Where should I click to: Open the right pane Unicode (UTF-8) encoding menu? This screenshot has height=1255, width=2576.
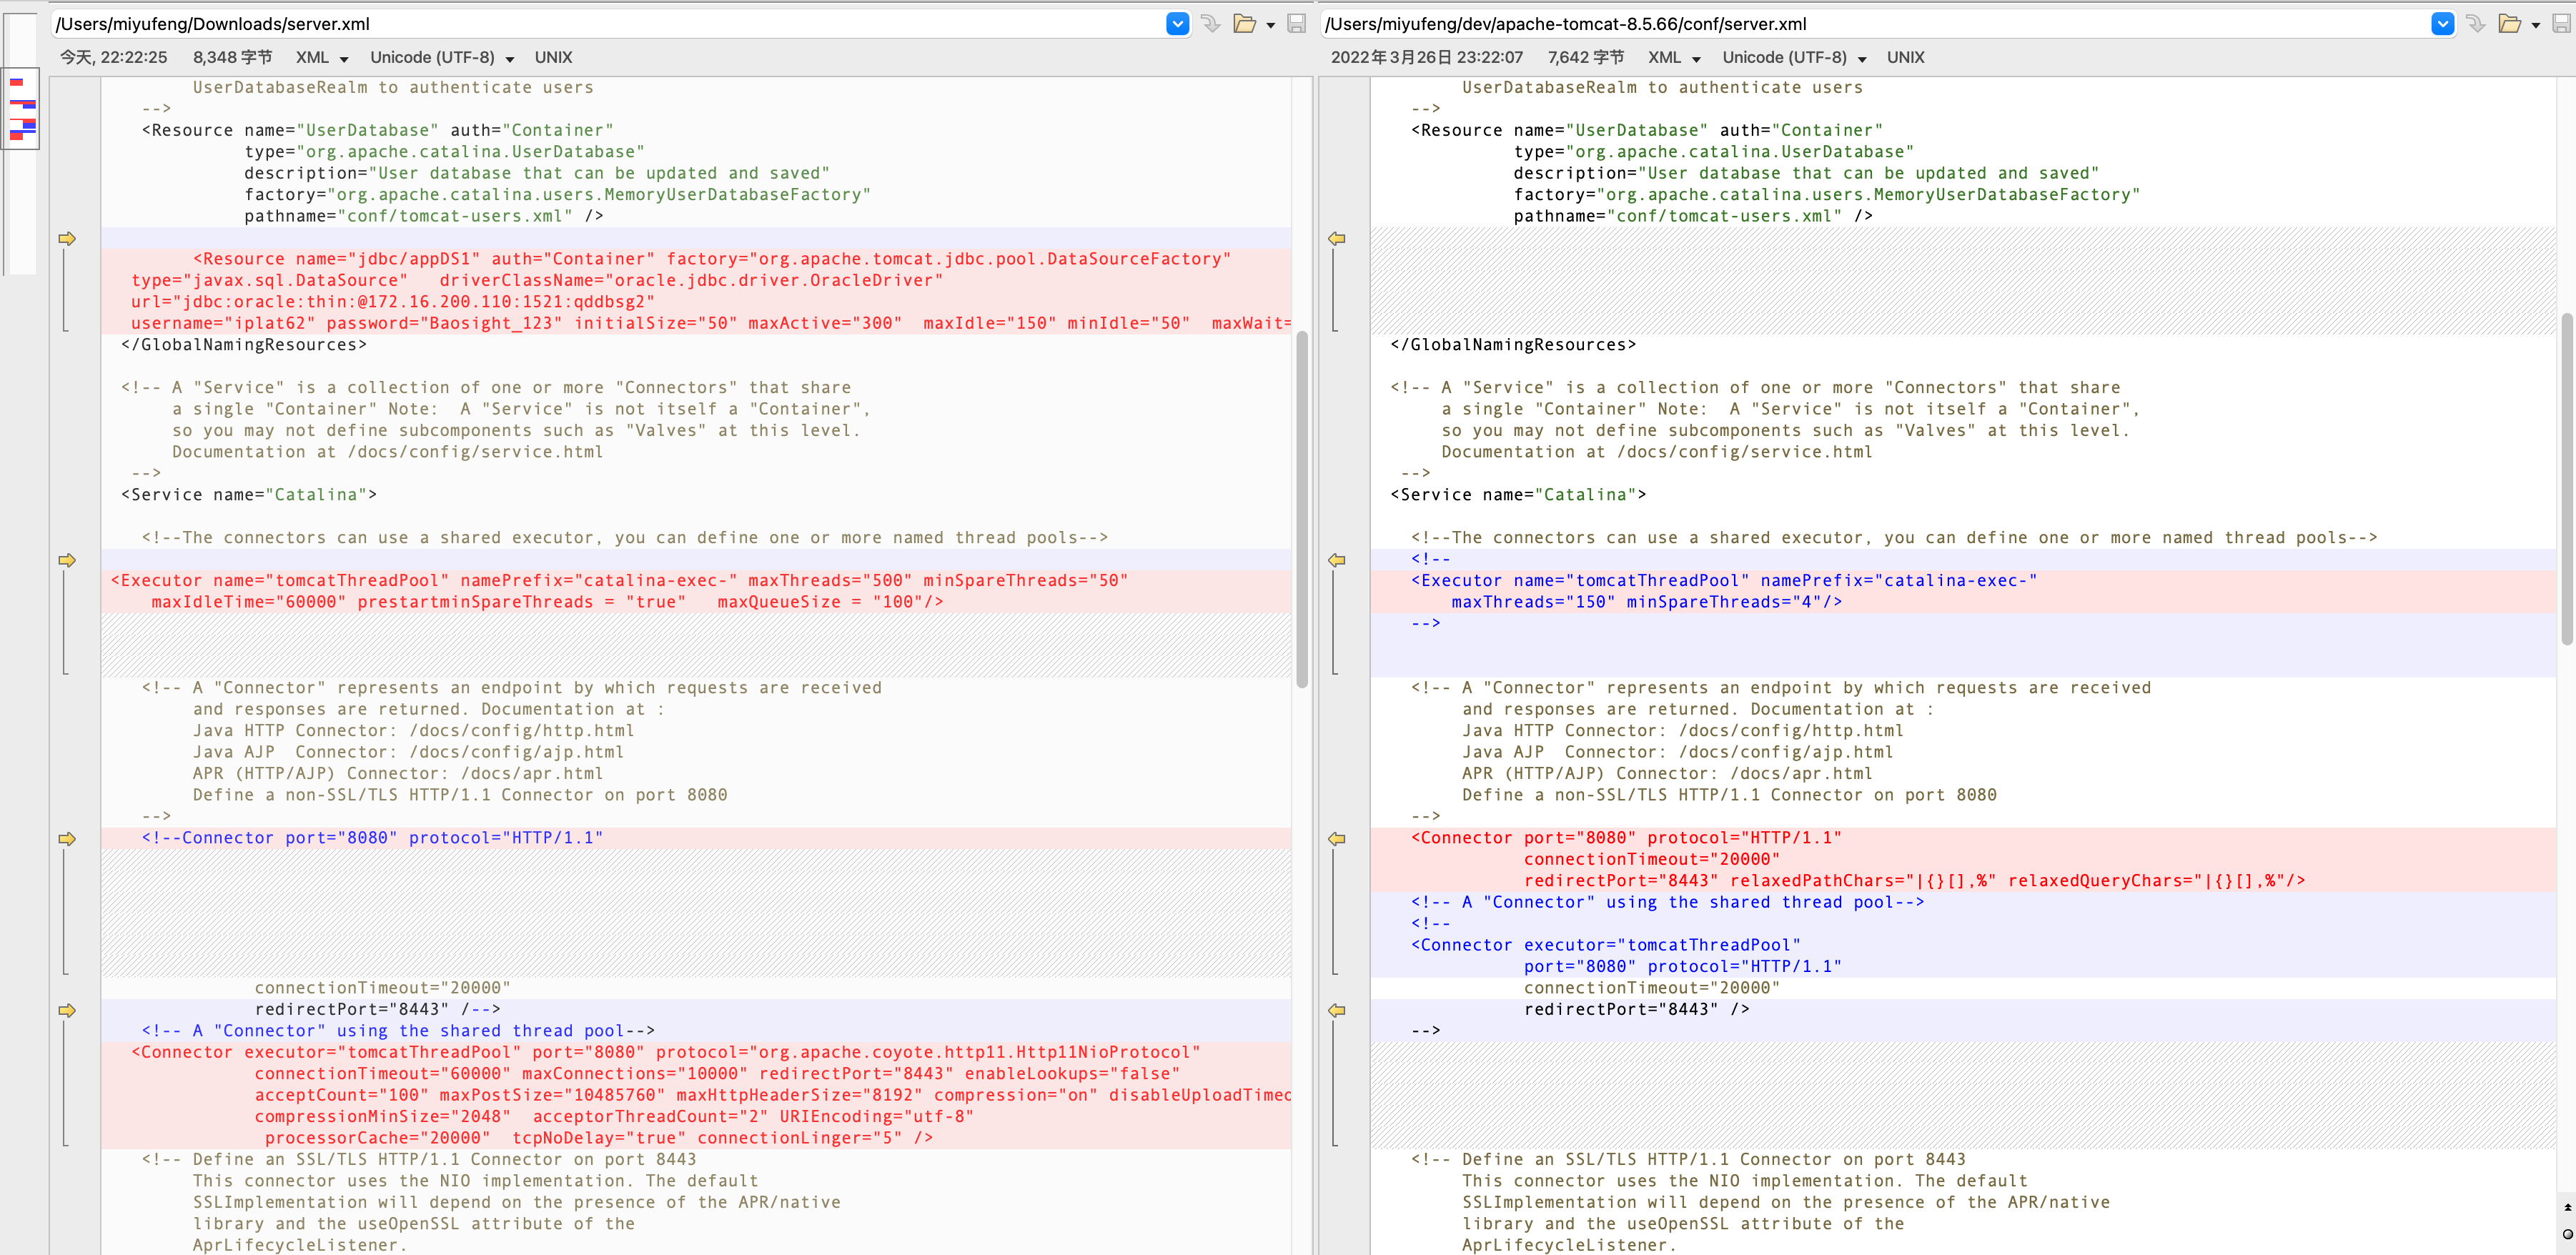tap(1794, 57)
